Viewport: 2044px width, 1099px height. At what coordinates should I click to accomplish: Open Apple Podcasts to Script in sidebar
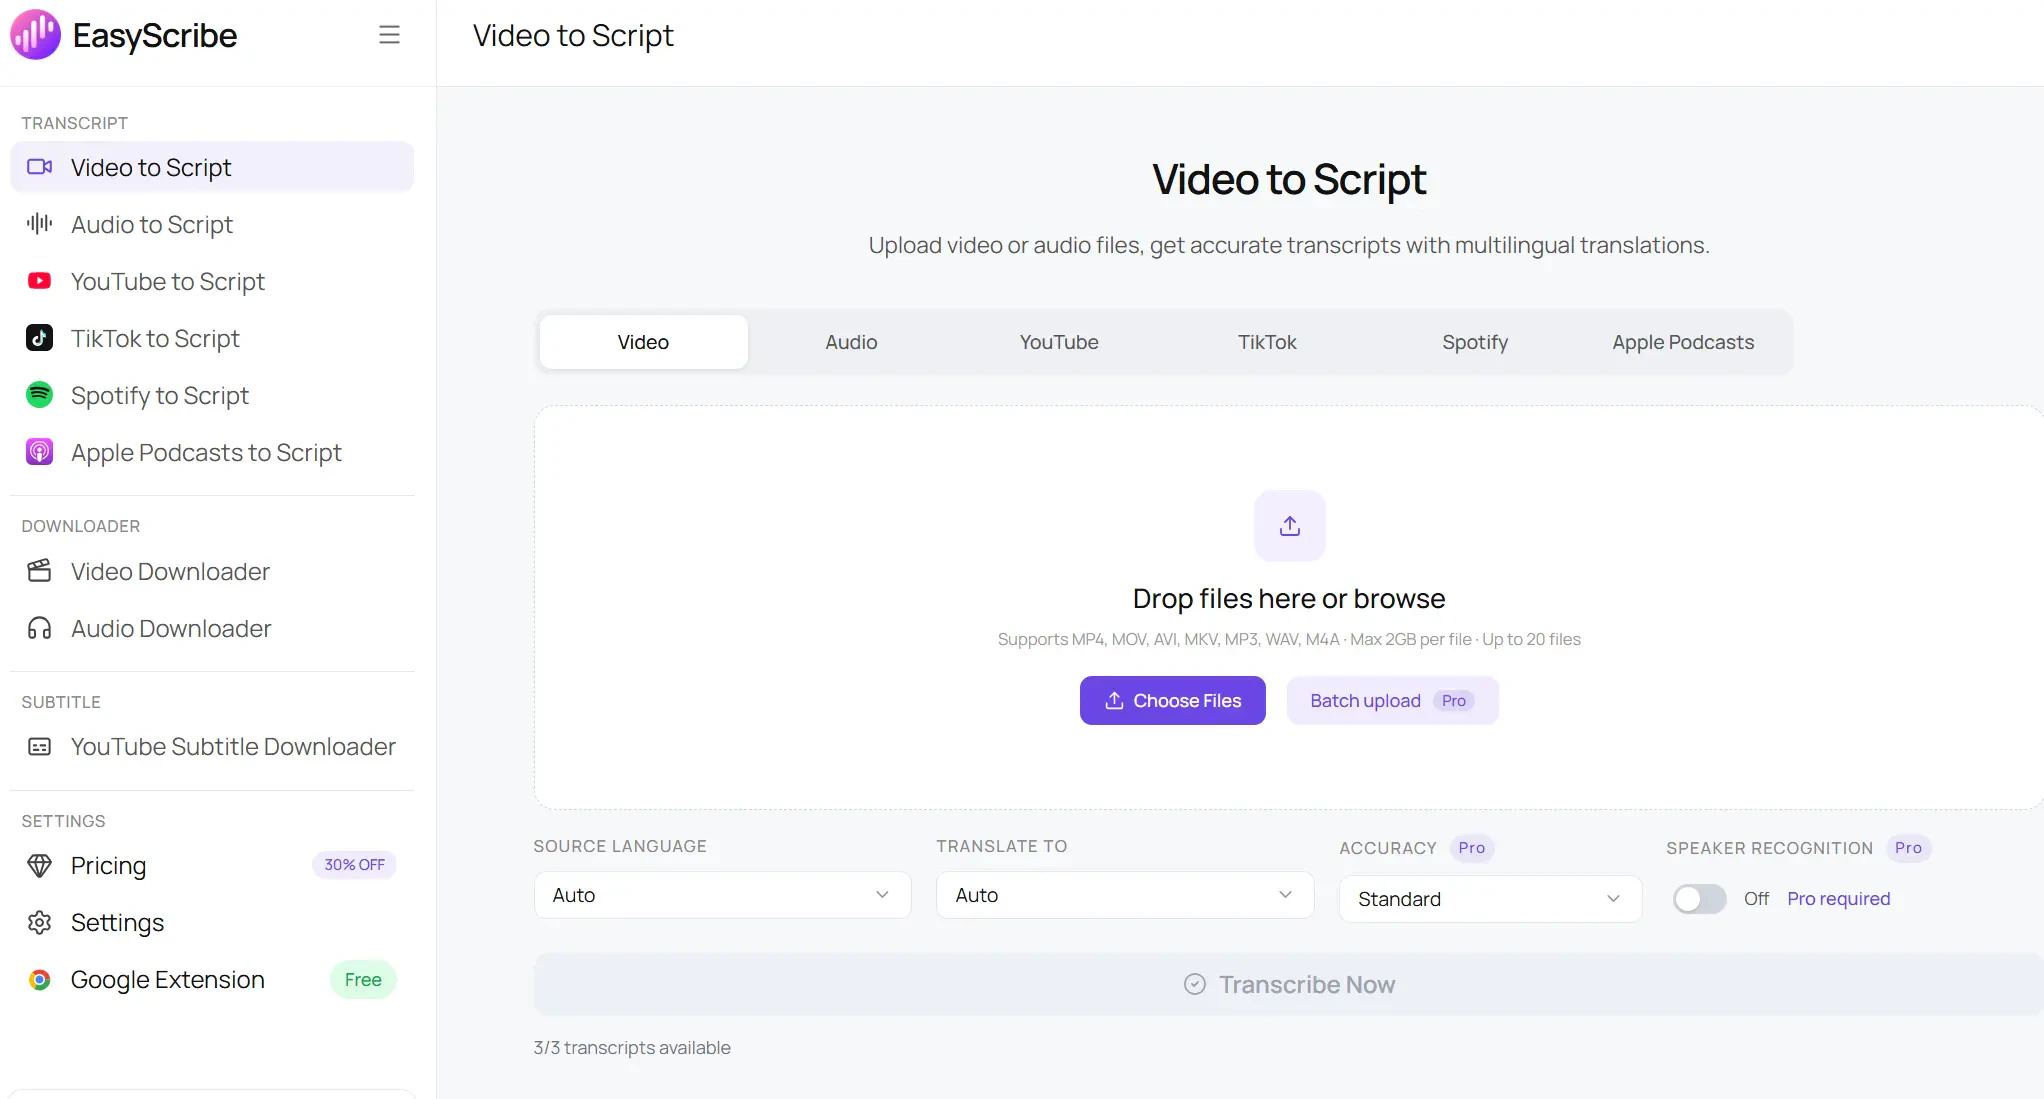coord(212,452)
